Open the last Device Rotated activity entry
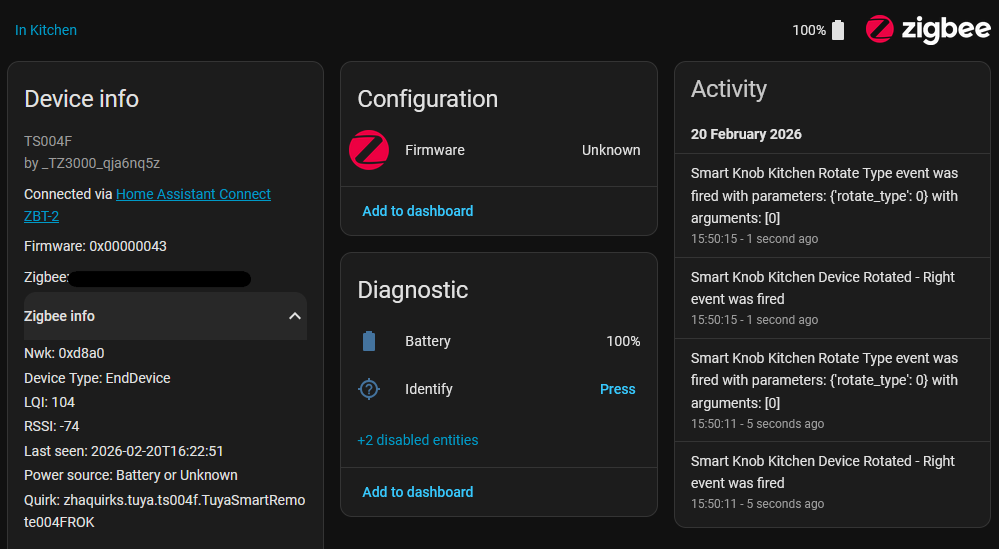This screenshot has width=999, height=549. tap(824, 481)
